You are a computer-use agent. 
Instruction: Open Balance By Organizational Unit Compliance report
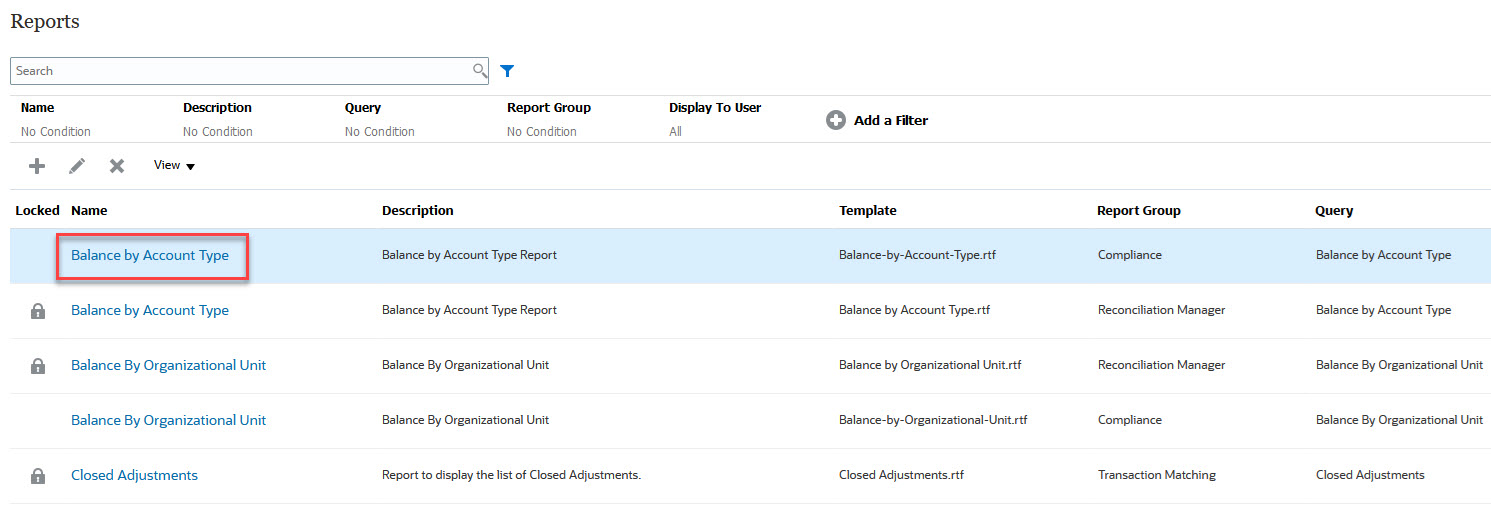pyautogui.click(x=168, y=420)
